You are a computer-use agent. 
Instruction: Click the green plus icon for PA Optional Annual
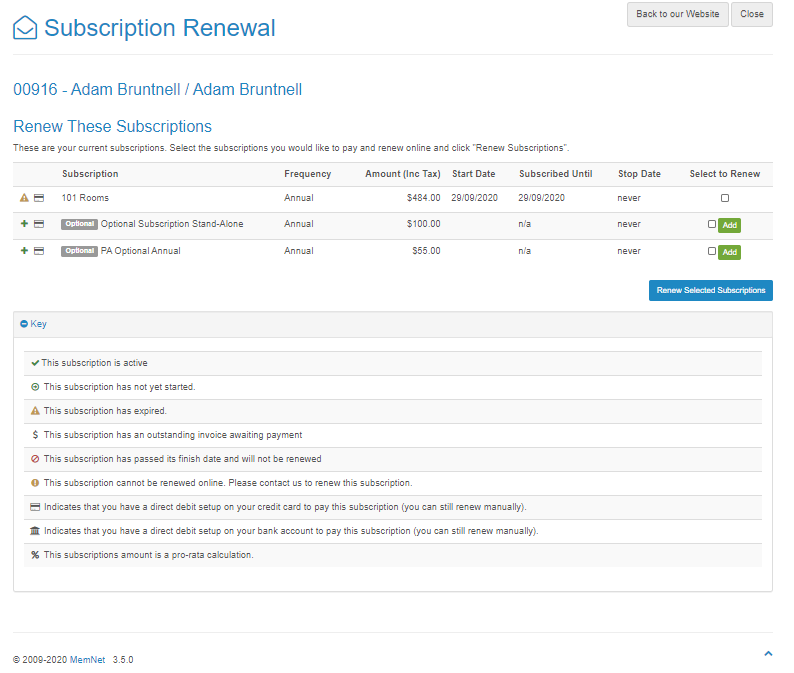point(24,251)
